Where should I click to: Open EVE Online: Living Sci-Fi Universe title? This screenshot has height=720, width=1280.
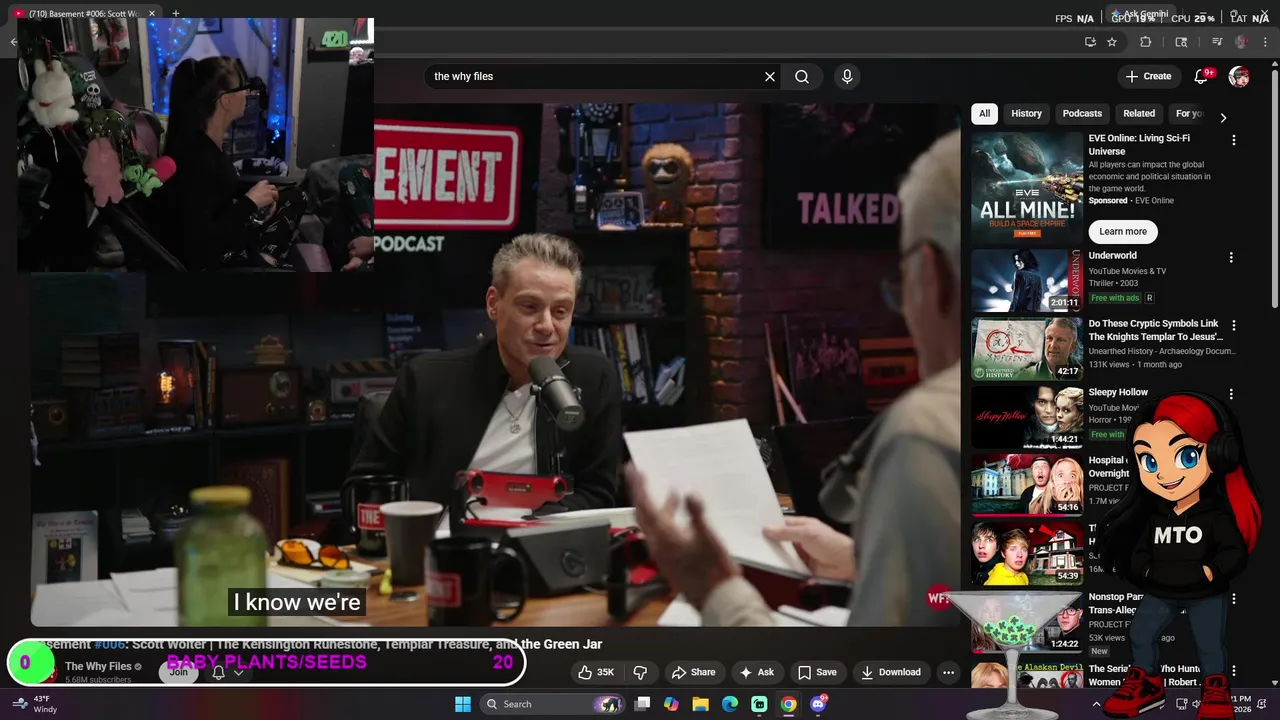tap(1139, 145)
